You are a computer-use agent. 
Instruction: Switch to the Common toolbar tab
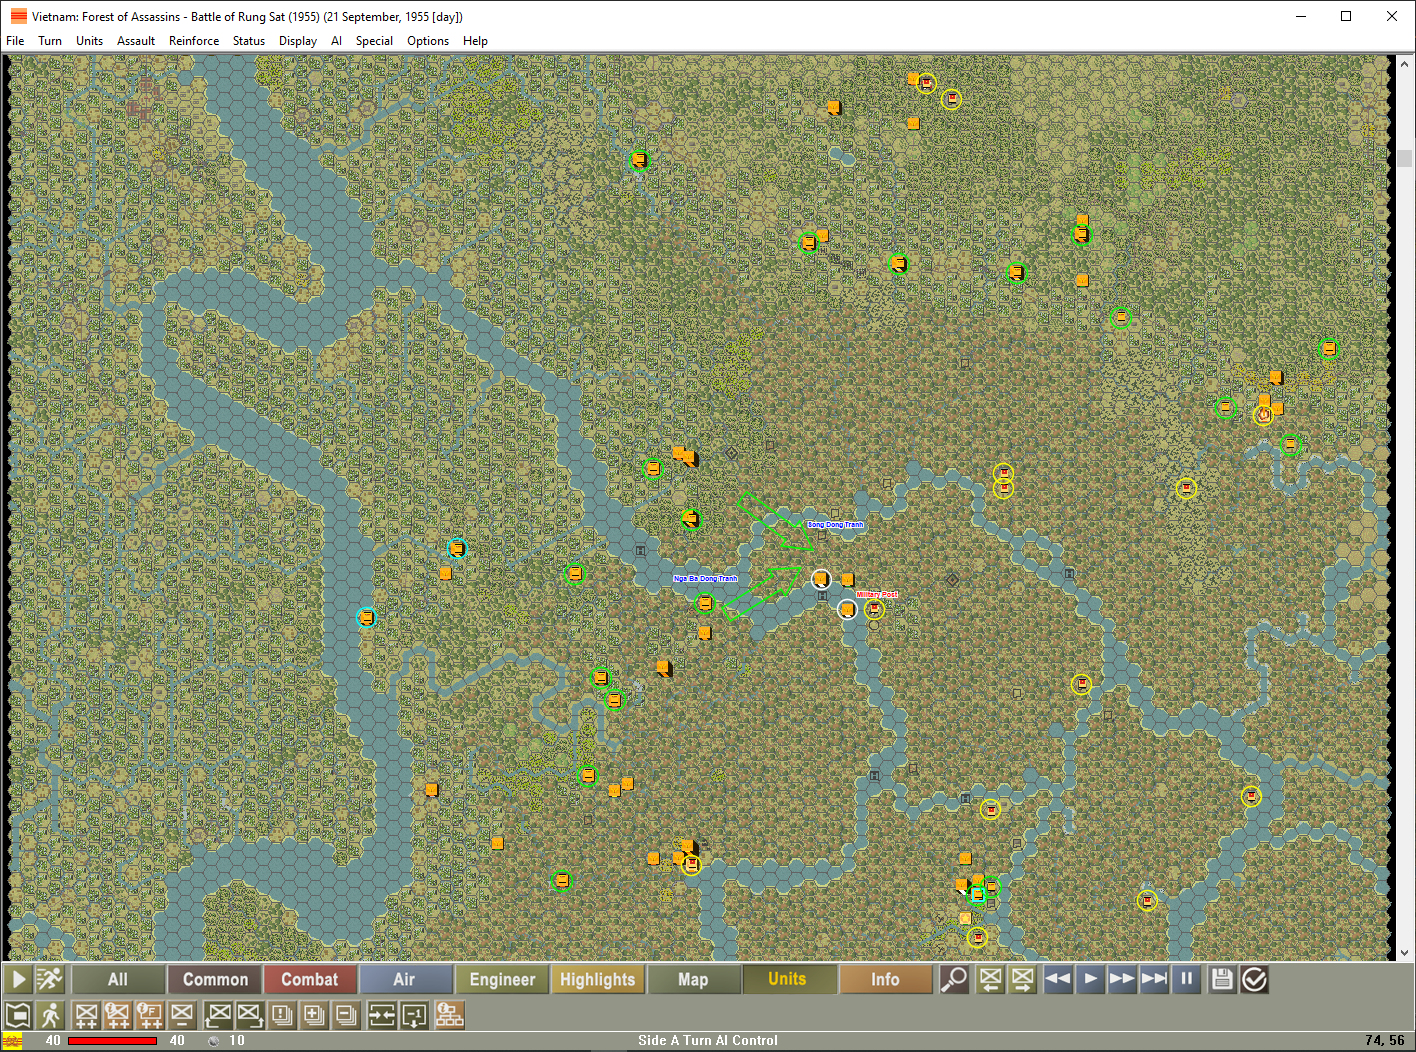click(215, 979)
